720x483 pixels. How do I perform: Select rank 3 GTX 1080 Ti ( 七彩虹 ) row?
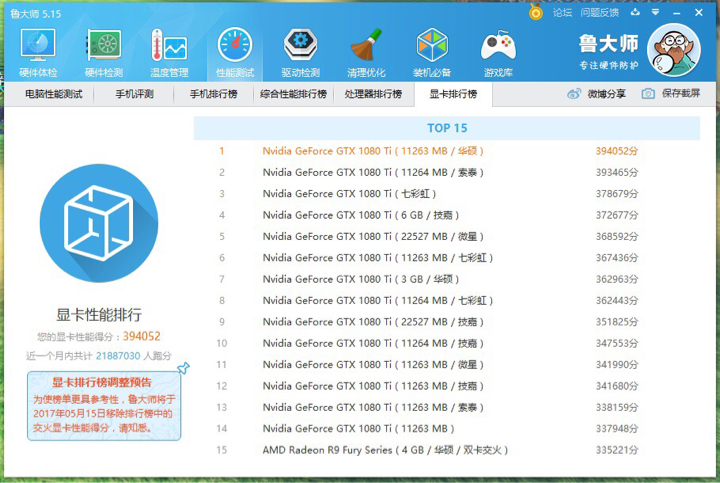[447, 194]
